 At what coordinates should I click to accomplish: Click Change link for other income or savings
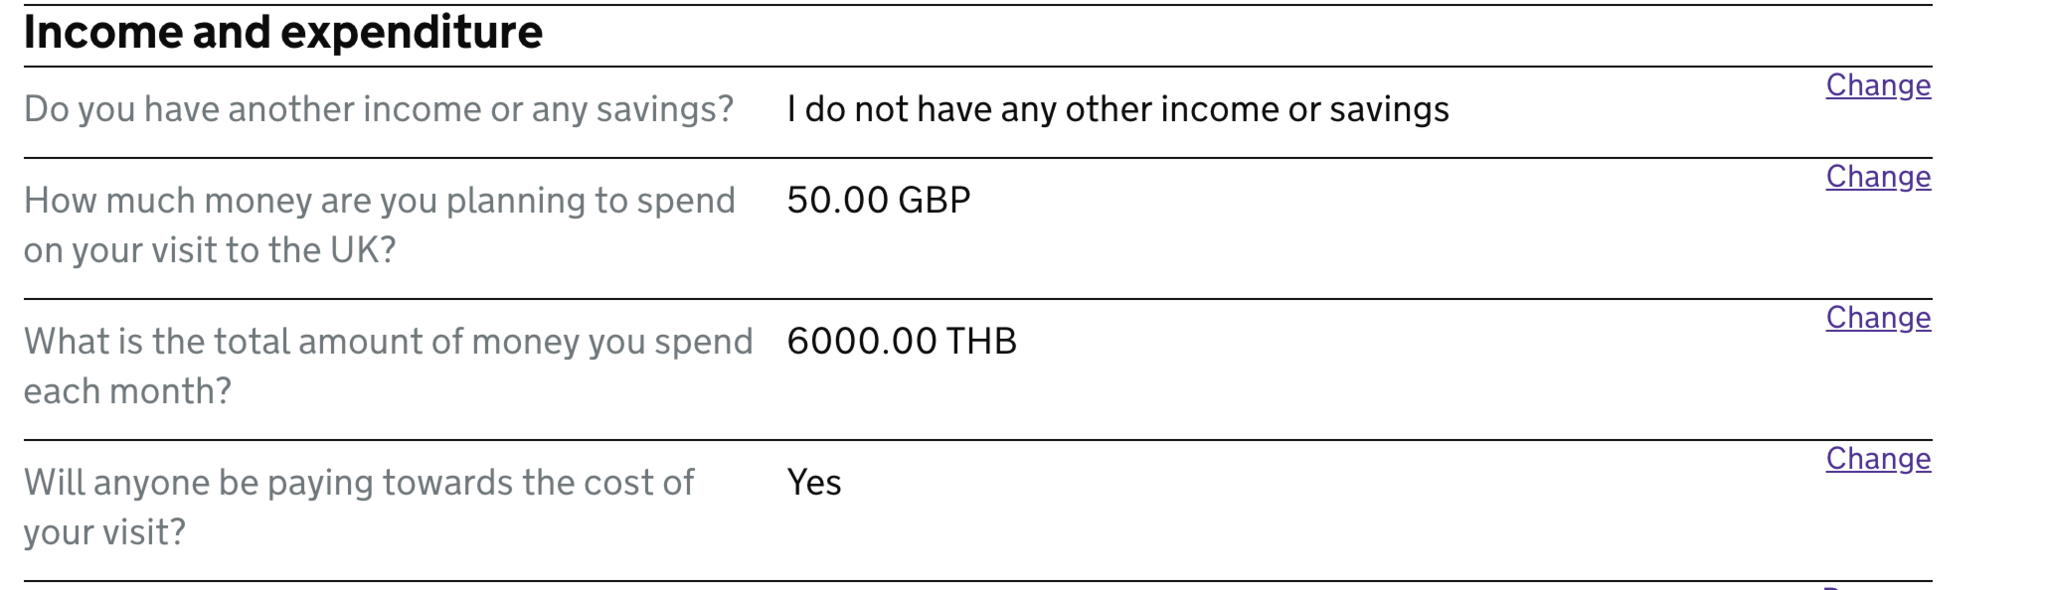[1878, 86]
